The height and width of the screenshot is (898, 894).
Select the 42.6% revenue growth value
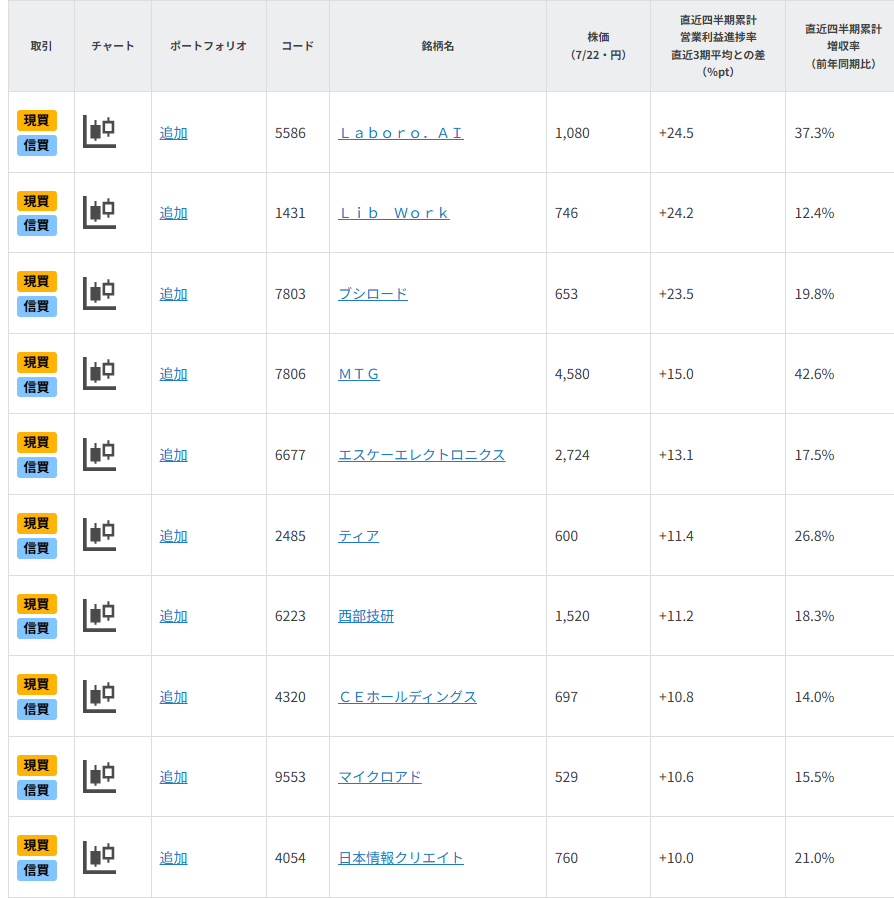814,374
